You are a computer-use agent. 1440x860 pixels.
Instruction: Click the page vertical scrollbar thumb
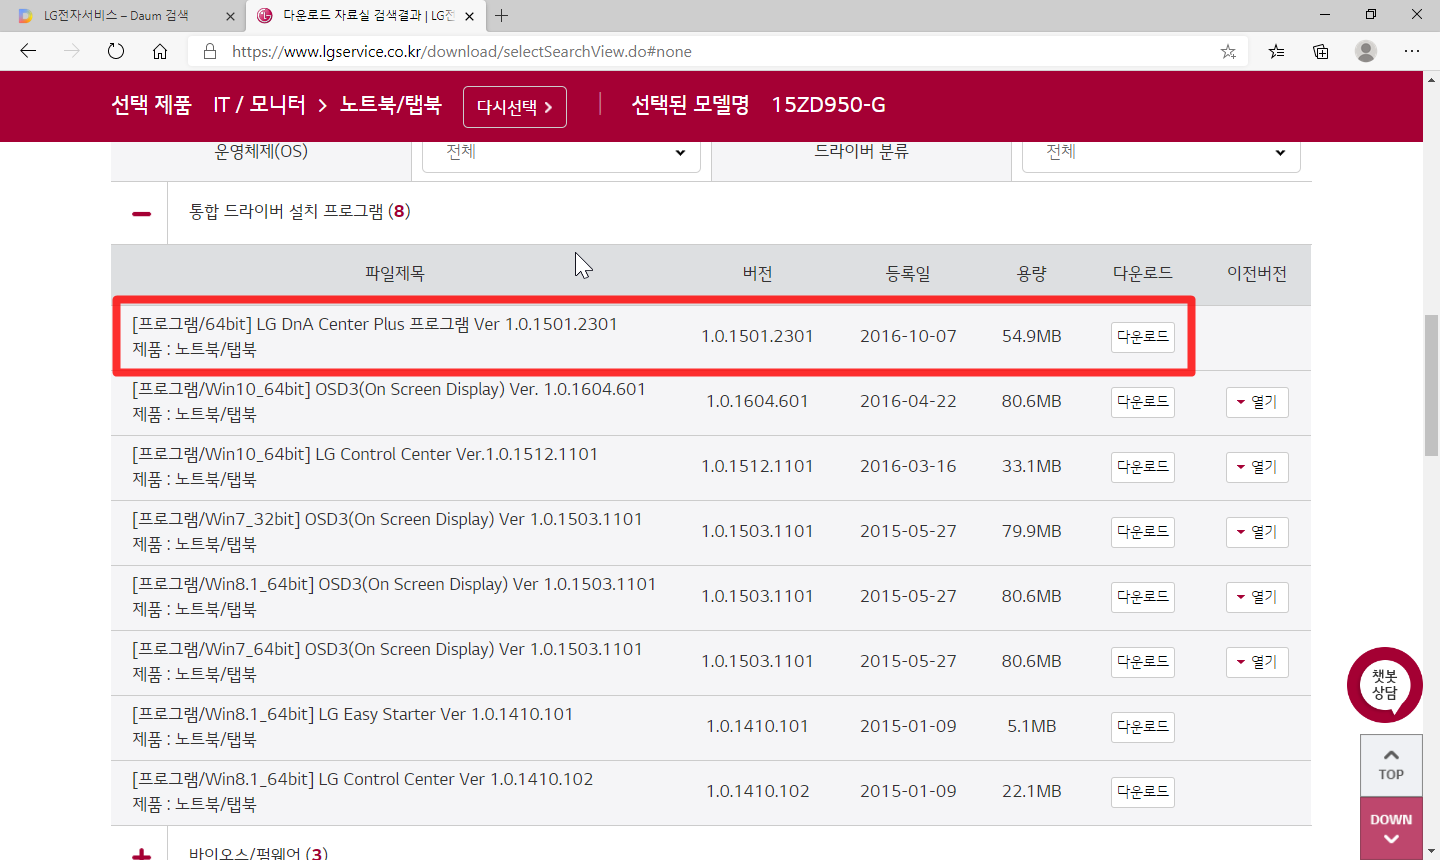click(x=1431, y=385)
